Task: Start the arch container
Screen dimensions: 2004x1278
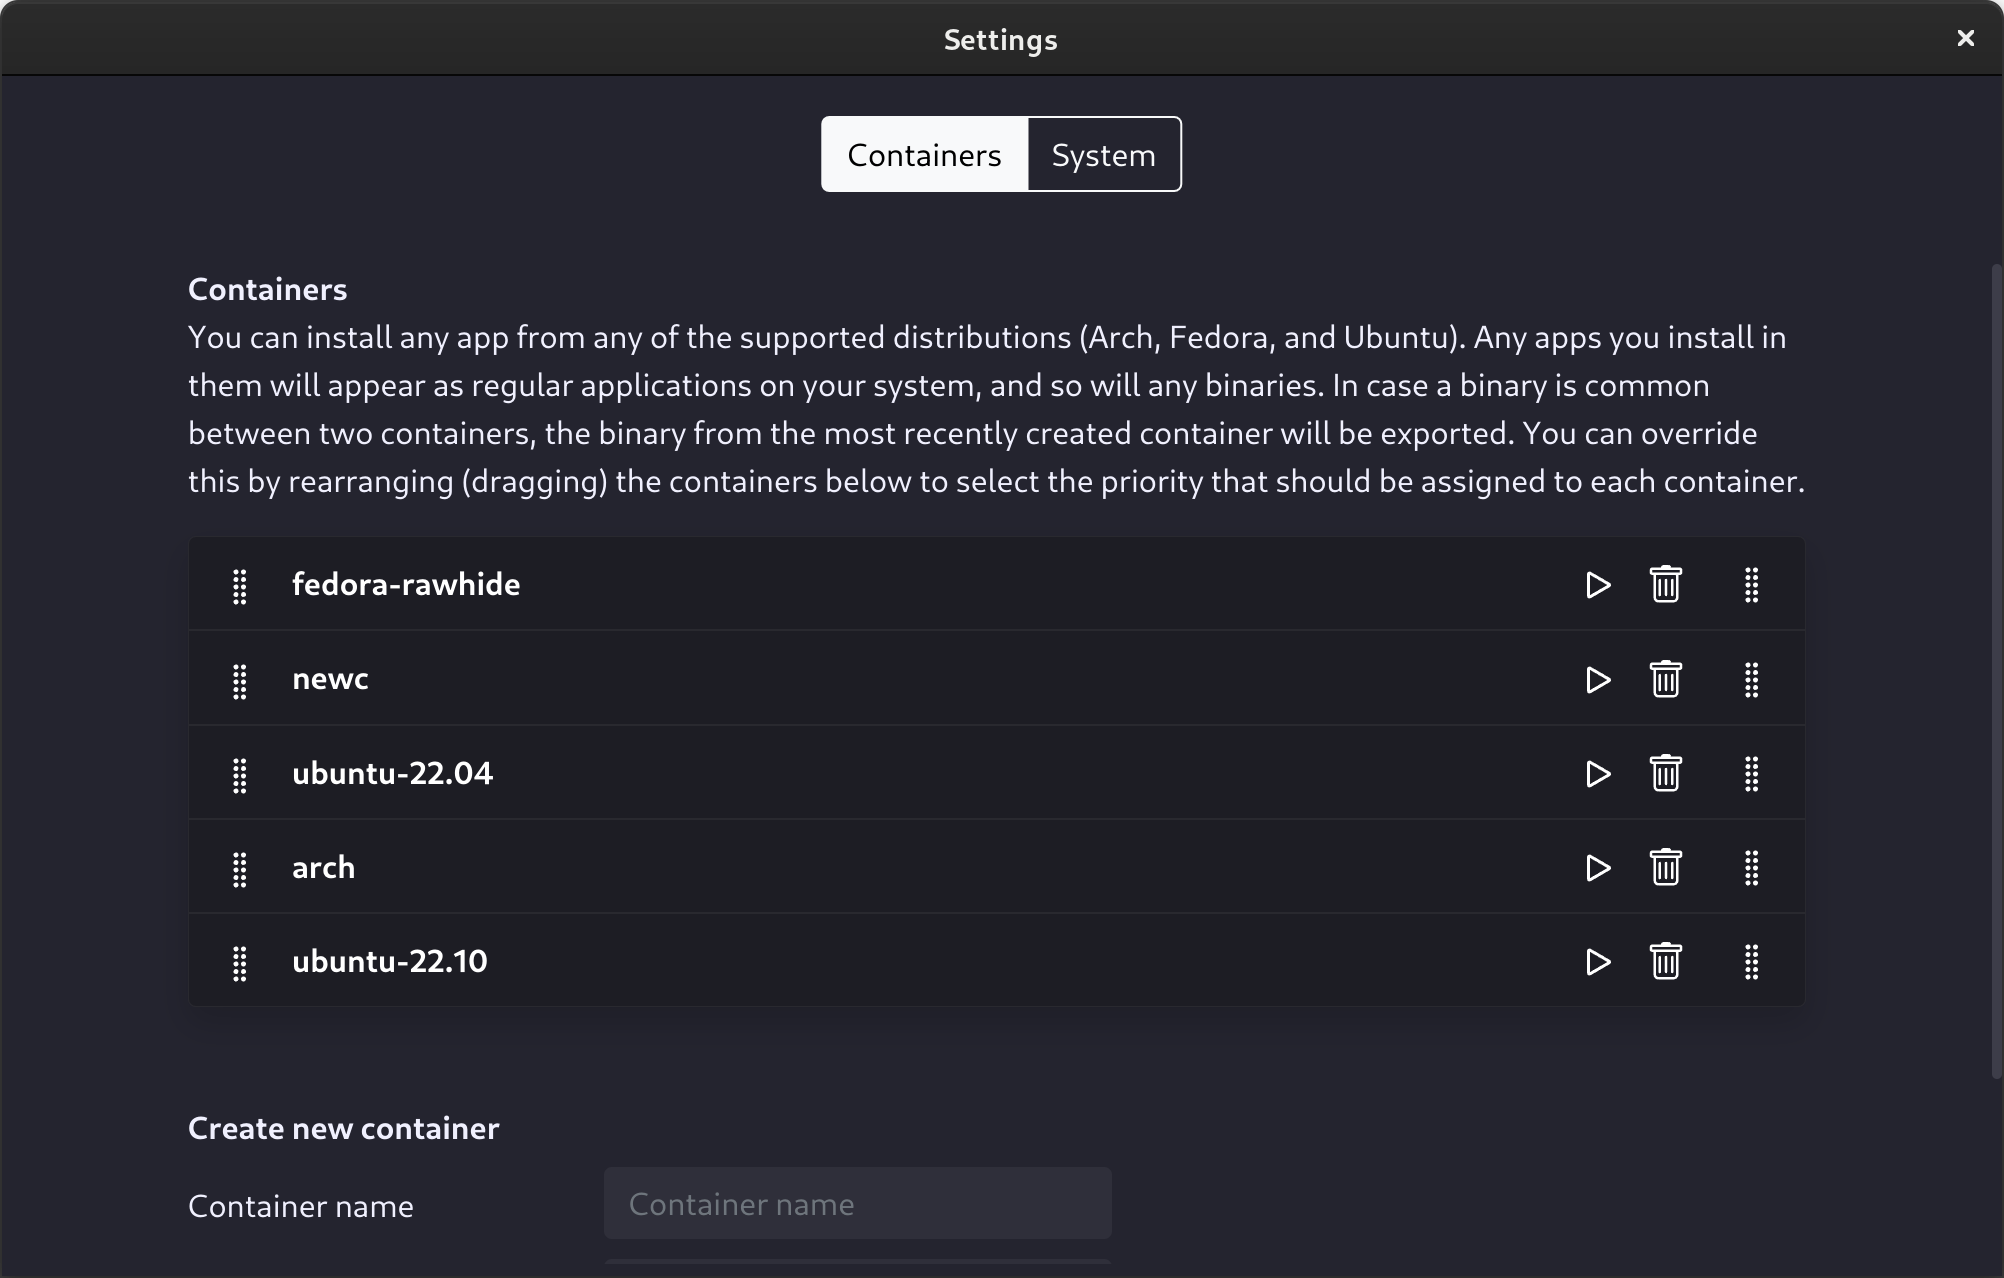Action: (x=1598, y=868)
